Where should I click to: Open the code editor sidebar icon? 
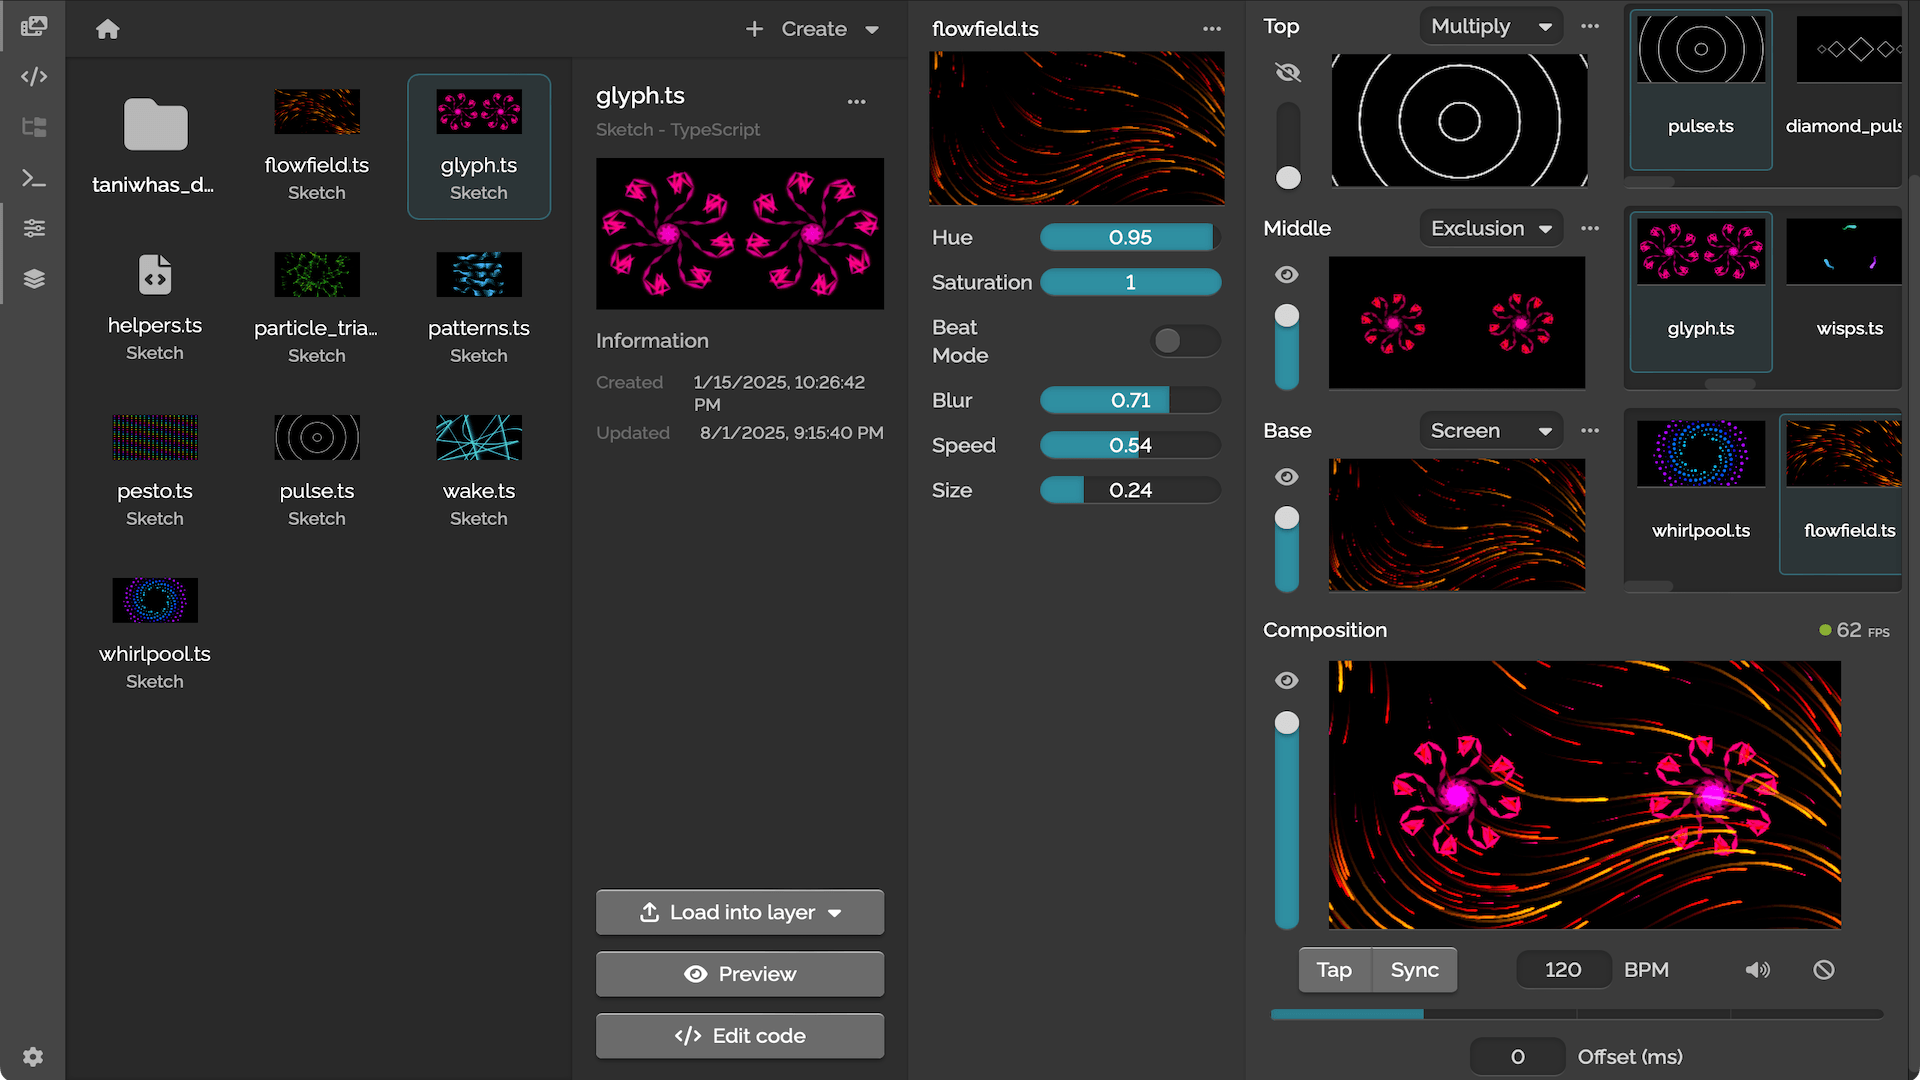[34, 77]
